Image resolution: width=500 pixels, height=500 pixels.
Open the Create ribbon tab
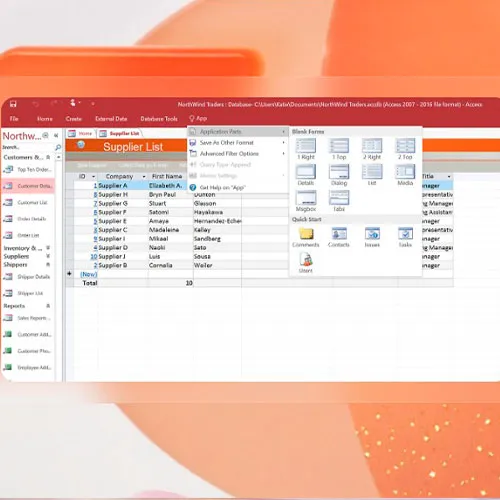pyautogui.click(x=74, y=119)
